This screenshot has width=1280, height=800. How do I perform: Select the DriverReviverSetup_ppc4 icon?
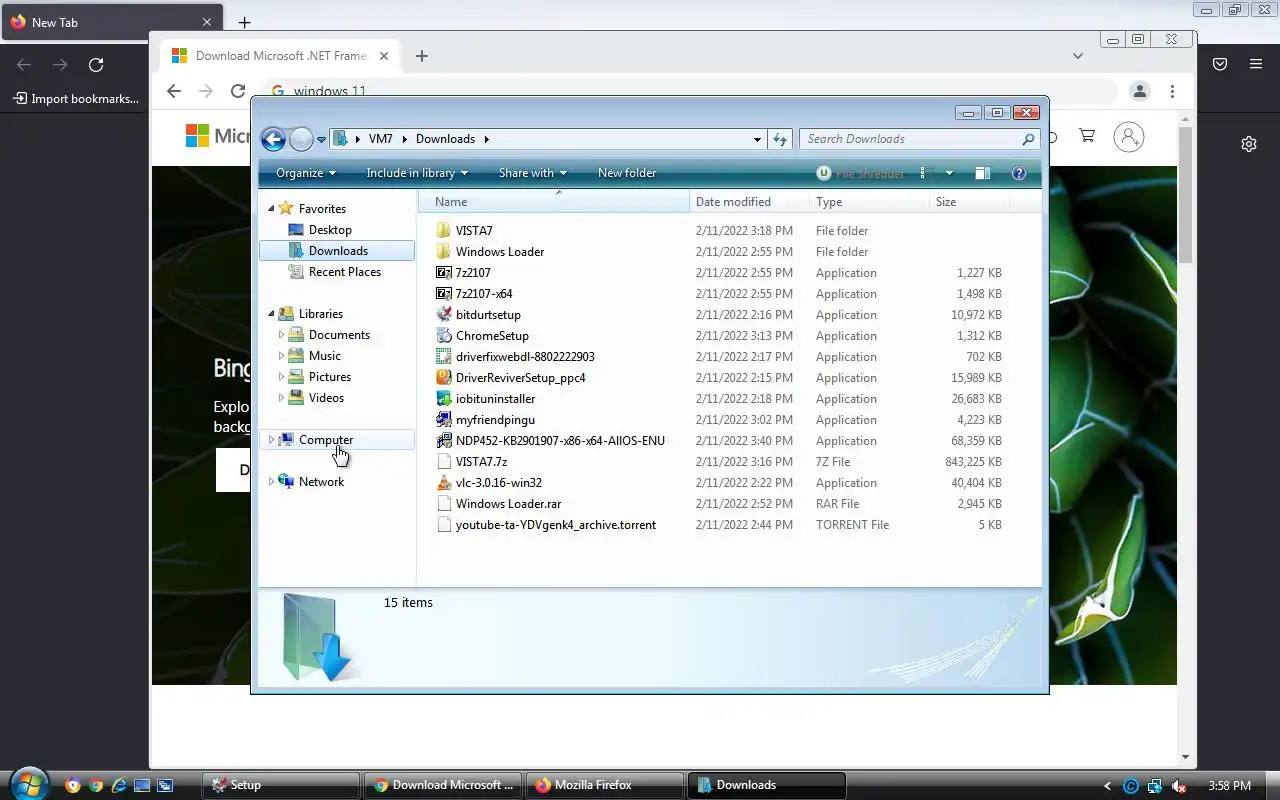(444, 377)
